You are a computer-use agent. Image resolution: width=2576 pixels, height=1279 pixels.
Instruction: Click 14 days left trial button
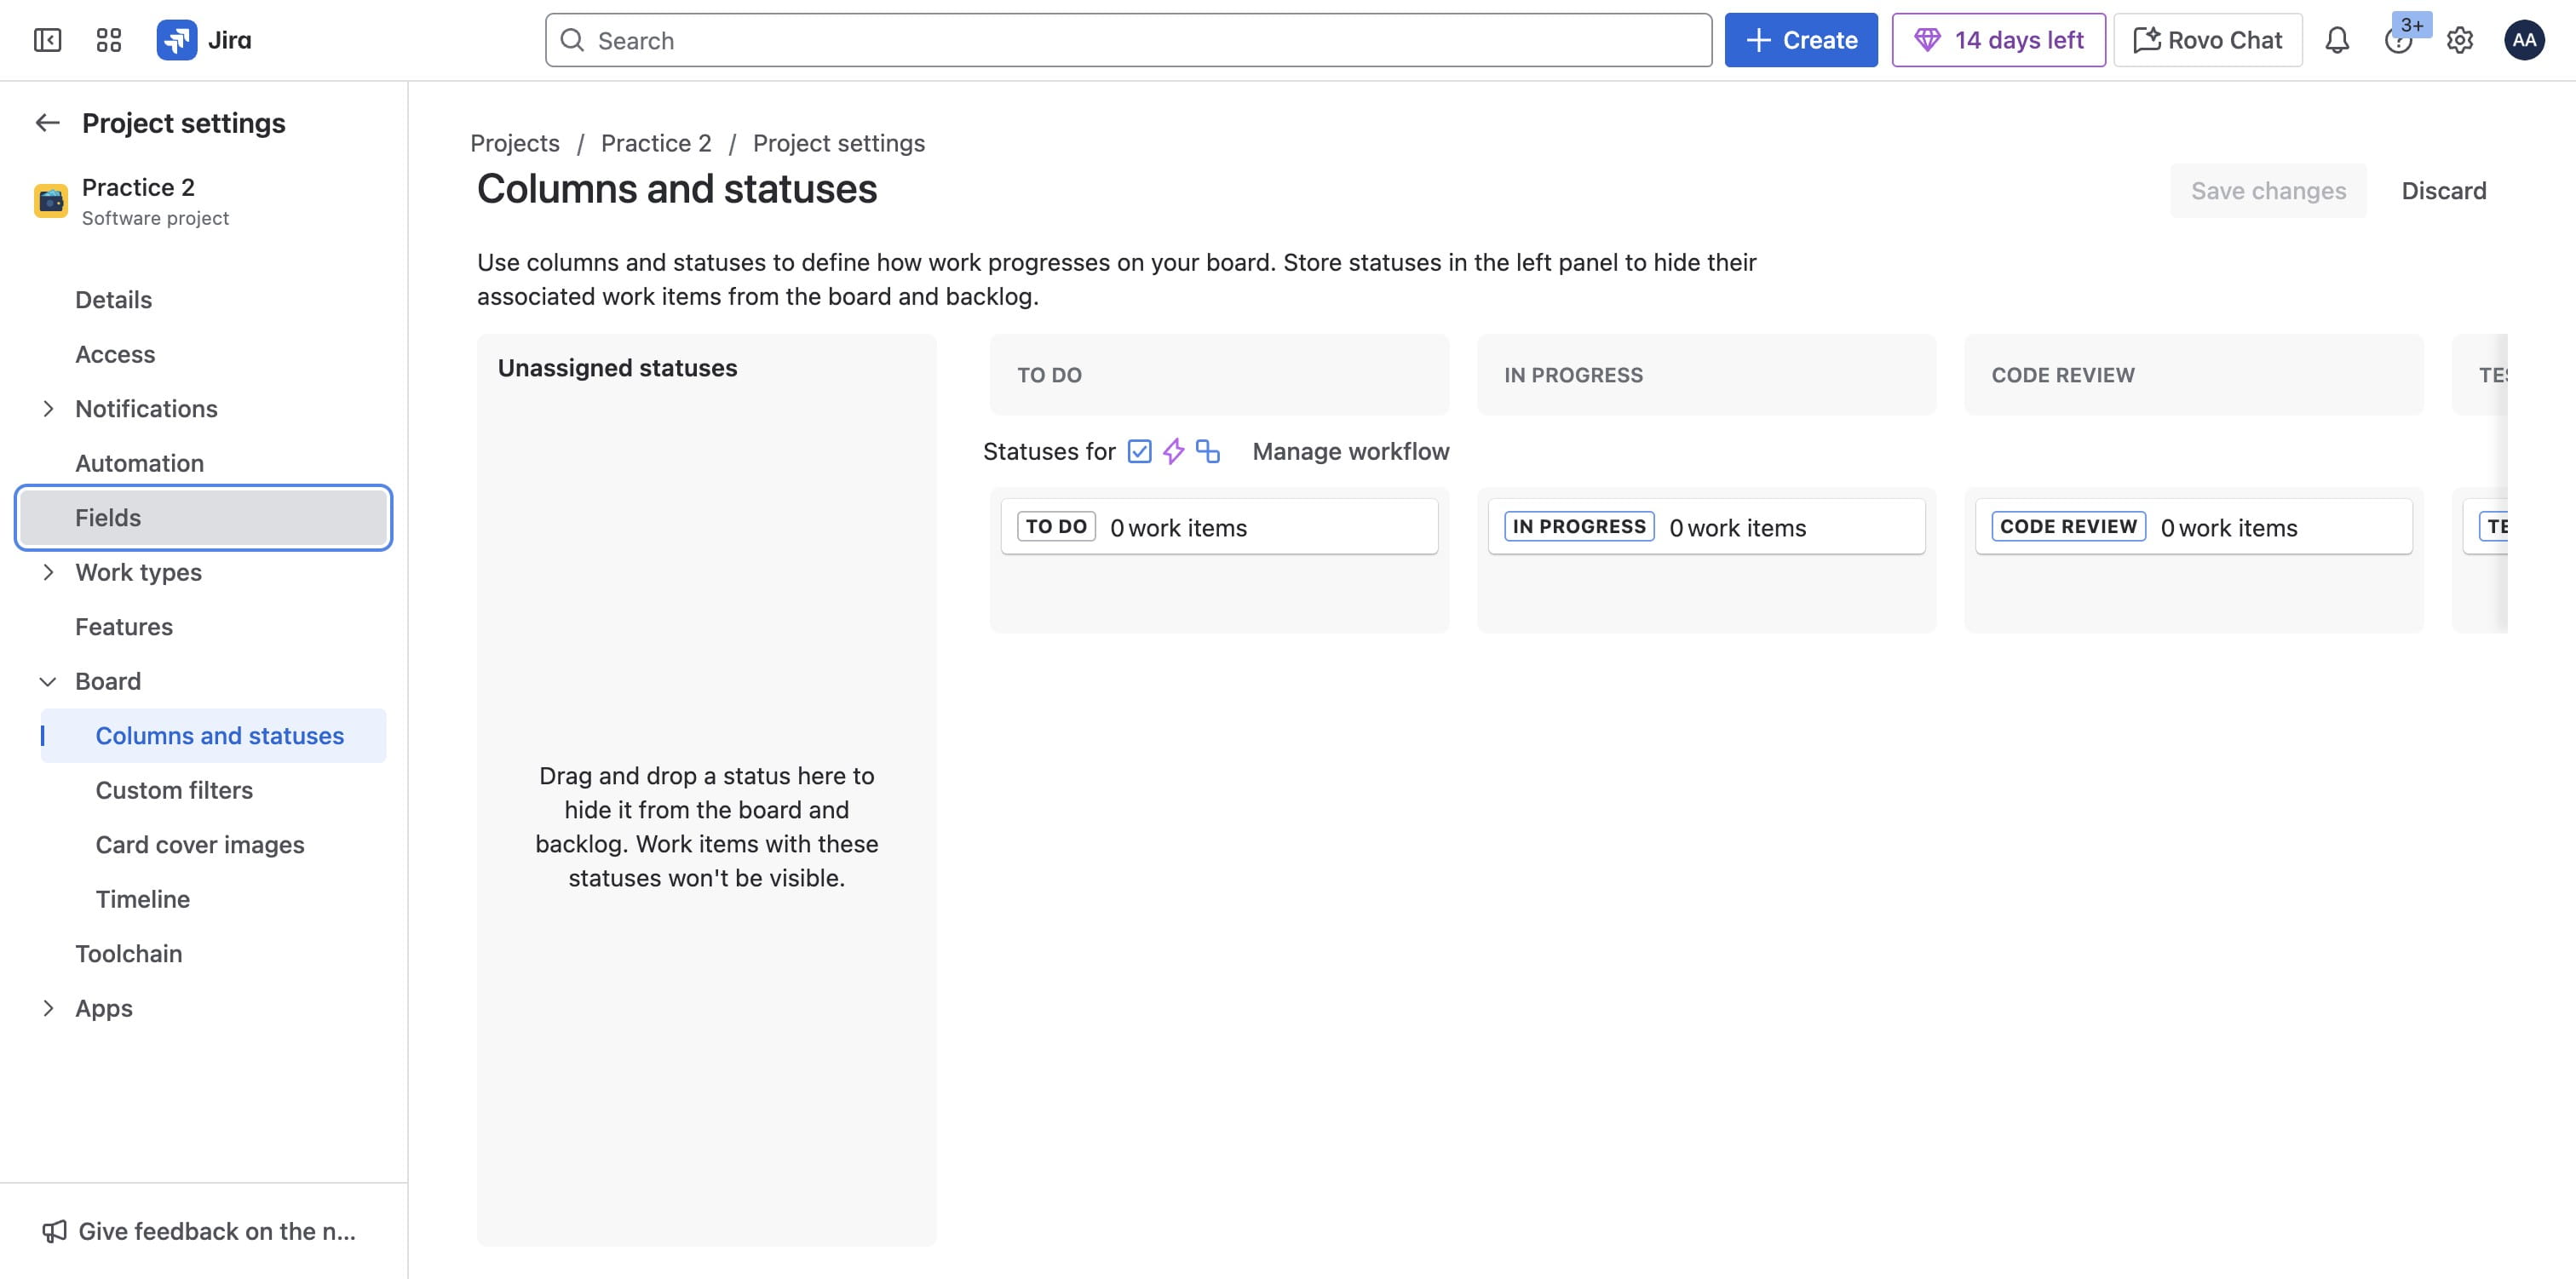click(1998, 40)
